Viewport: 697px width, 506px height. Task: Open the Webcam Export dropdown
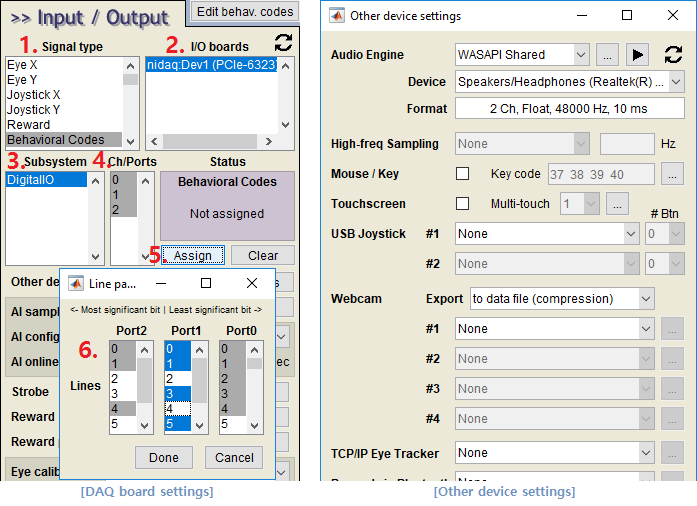[562, 299]
